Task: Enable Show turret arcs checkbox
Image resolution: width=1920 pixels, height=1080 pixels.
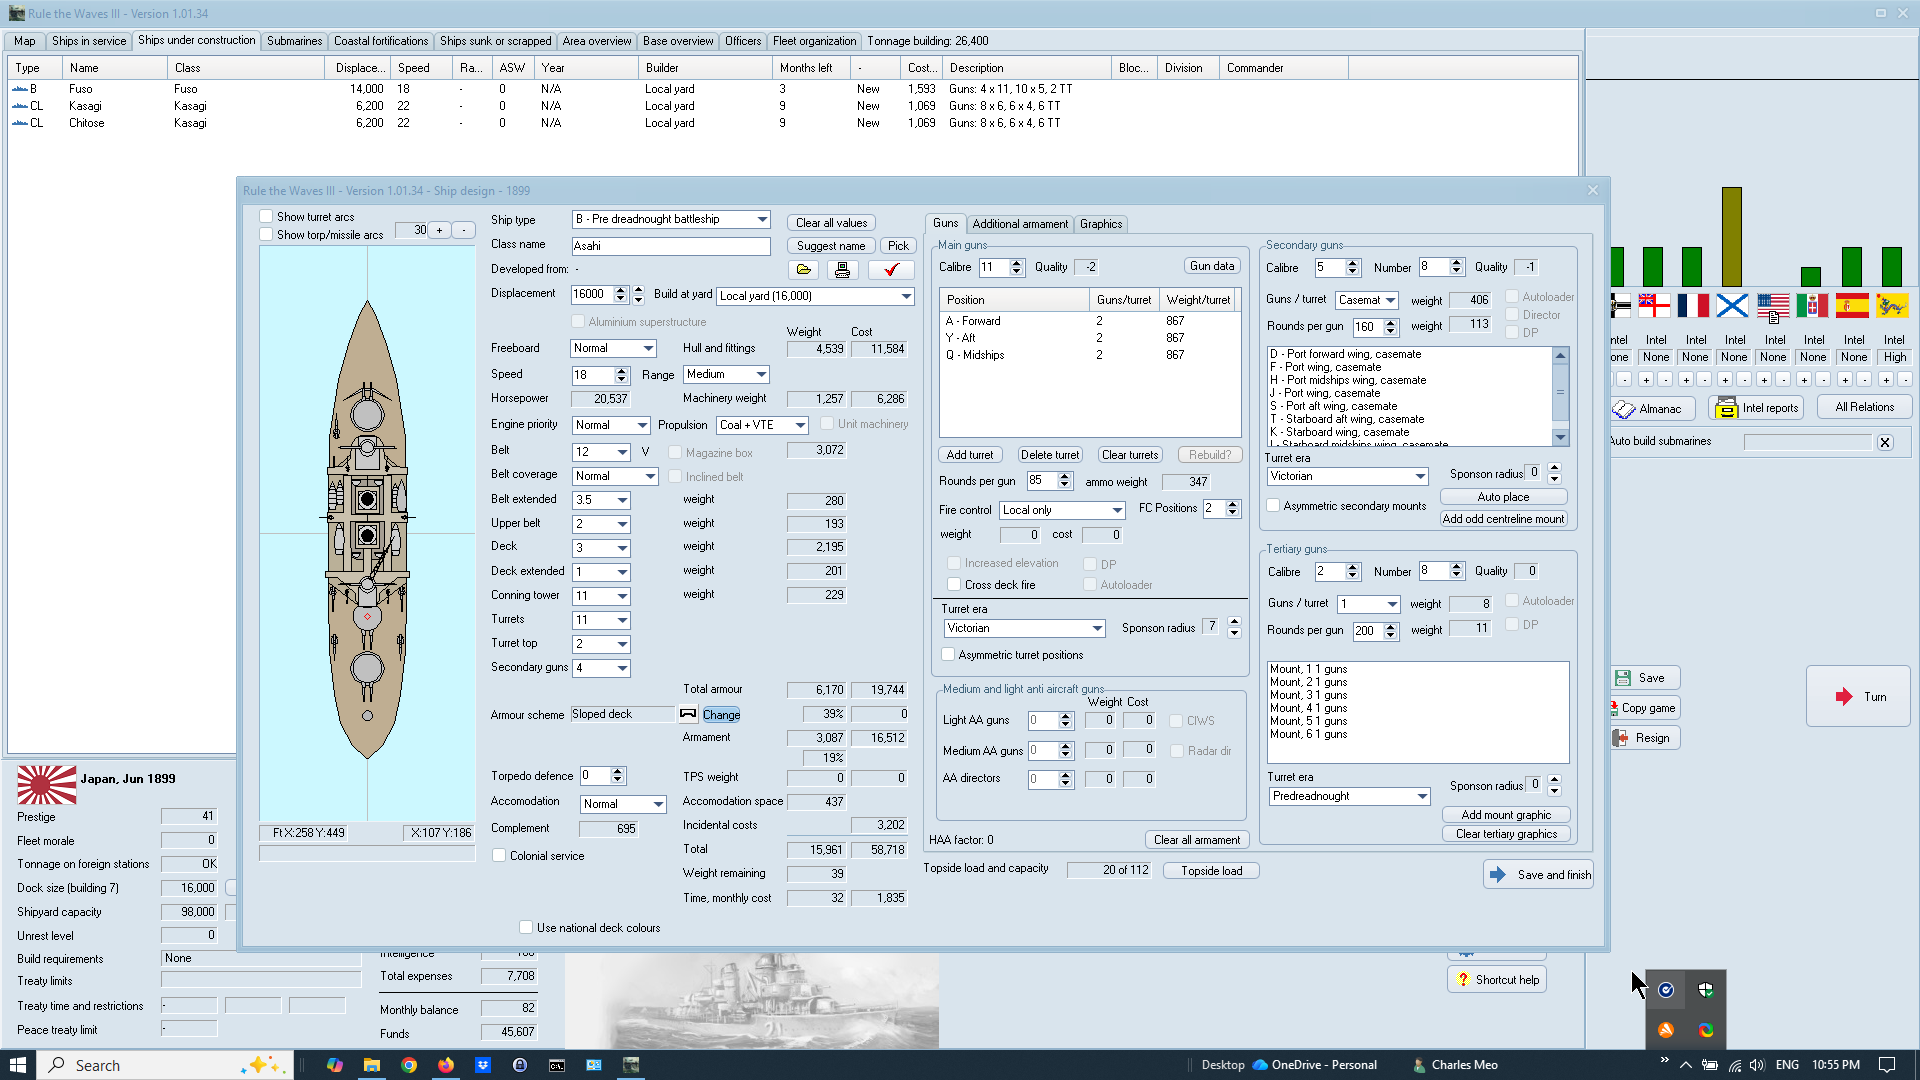Action: click(266, 216)
